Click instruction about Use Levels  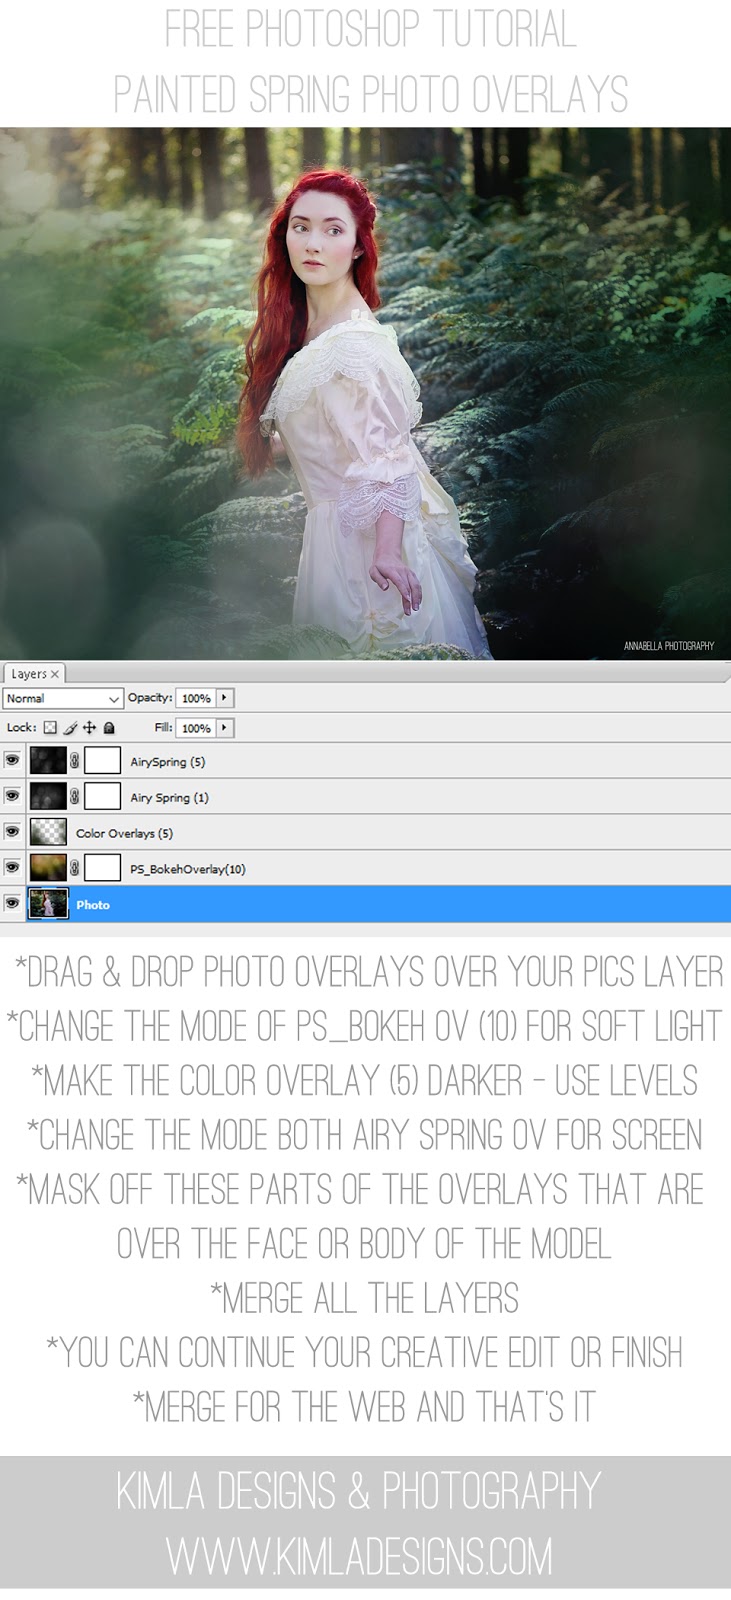365,1080
